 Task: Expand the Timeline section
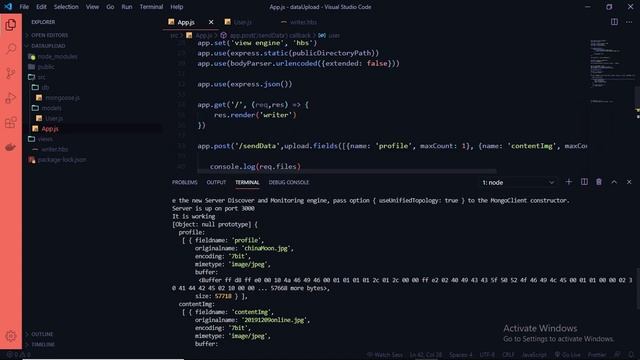pyautogui.click(x=43, y=344)
